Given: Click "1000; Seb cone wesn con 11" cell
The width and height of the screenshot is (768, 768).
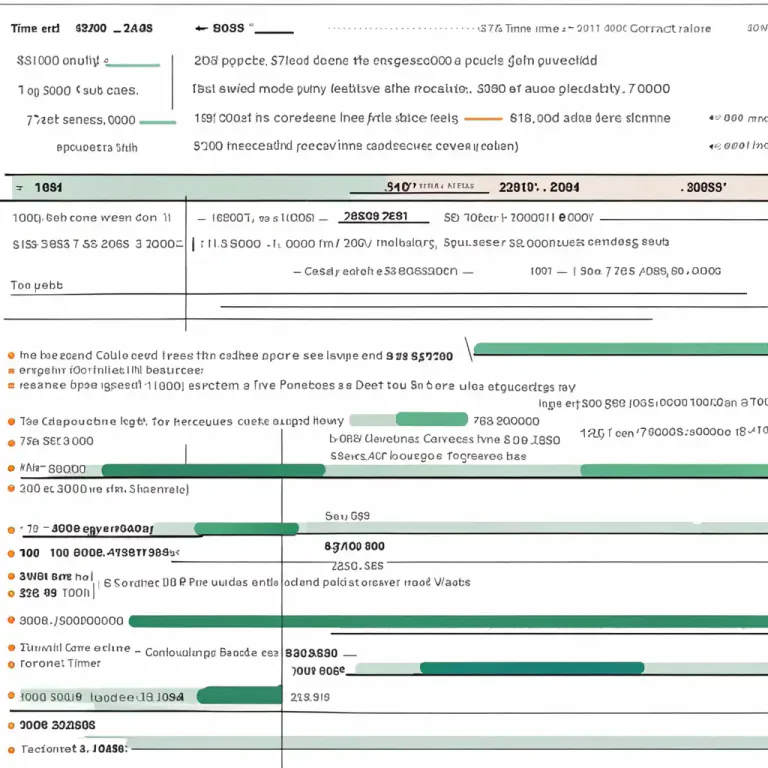Looking at the screenshot, I should [92, 217].
